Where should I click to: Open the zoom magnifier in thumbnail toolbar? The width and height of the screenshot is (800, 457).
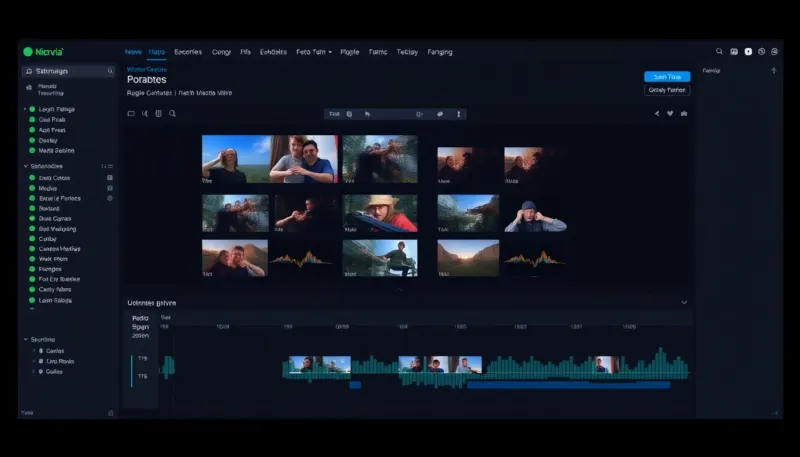172,113
